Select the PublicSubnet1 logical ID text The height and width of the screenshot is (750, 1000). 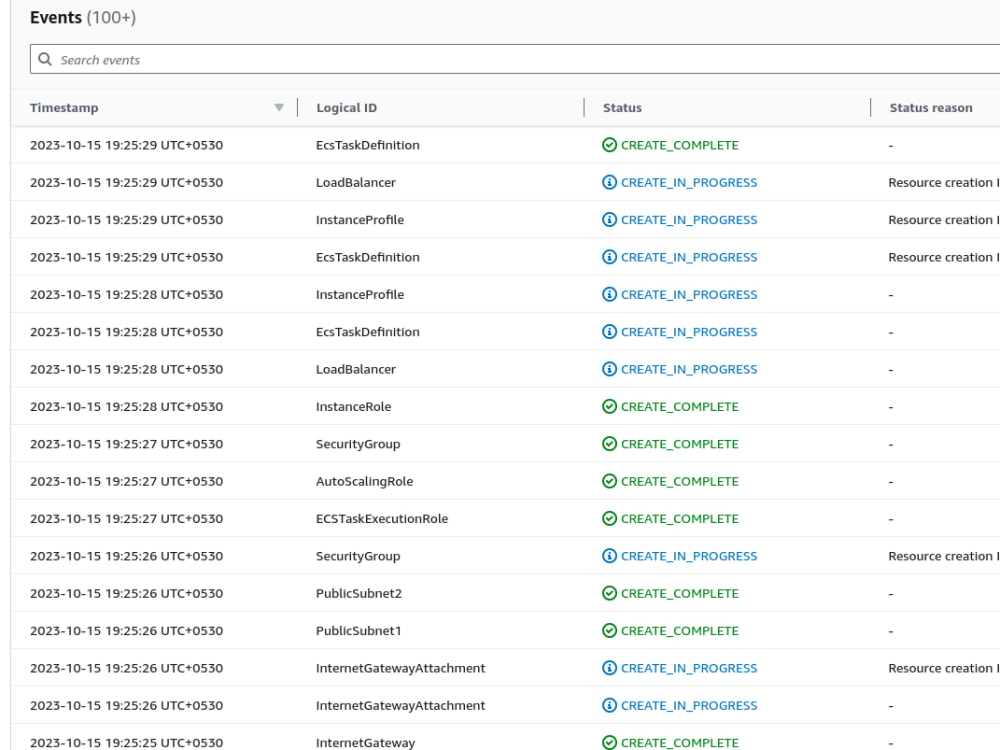pos(358,631)
